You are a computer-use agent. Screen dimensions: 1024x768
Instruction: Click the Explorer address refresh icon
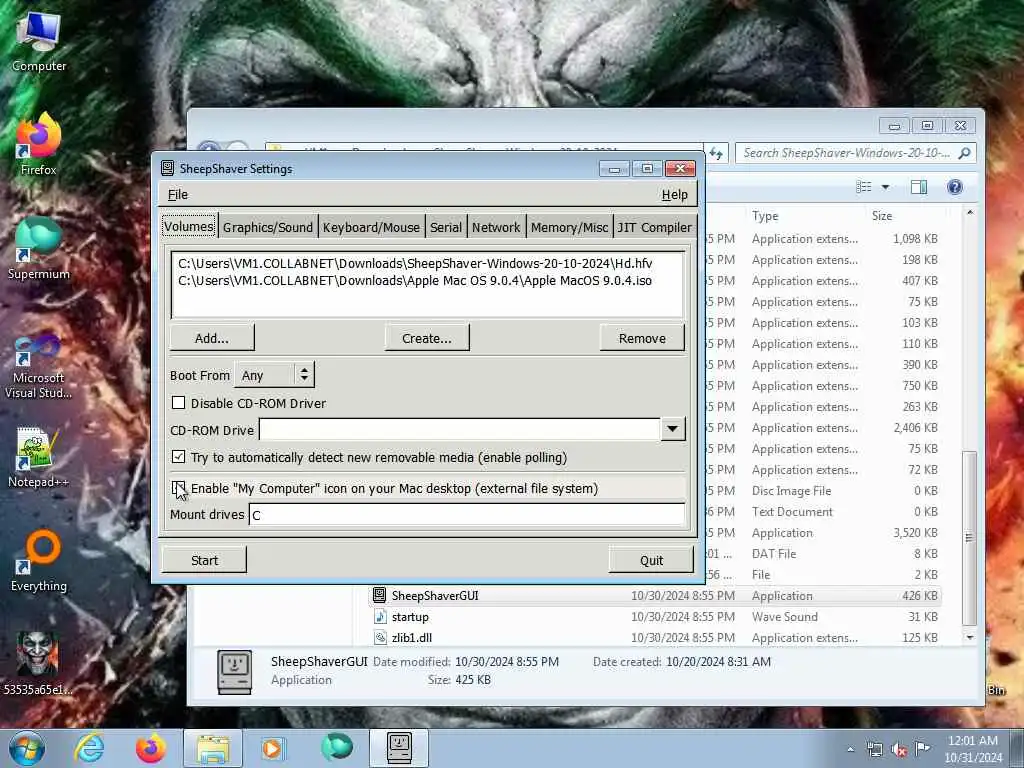point(716,153)
